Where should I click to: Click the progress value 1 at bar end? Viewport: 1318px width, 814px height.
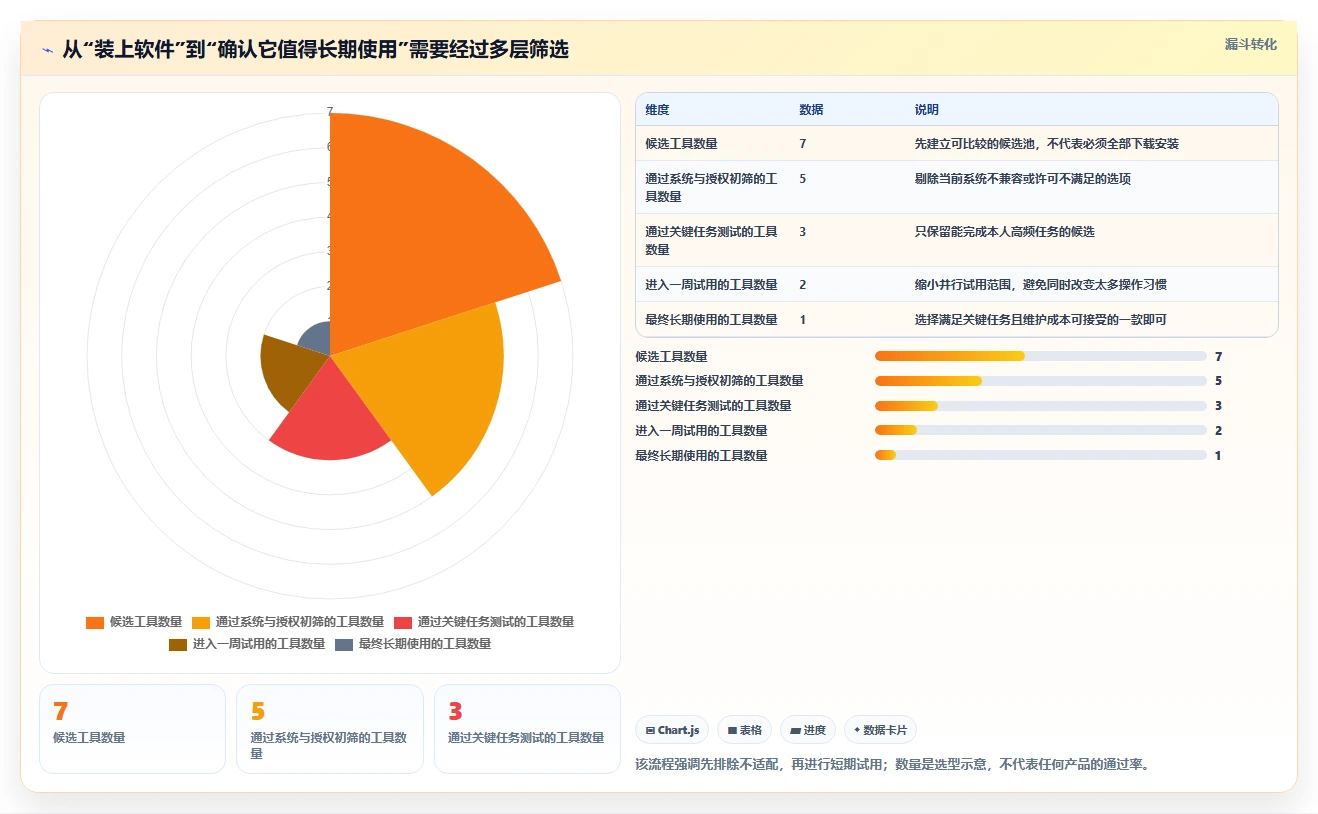[x=1218, y=456]
